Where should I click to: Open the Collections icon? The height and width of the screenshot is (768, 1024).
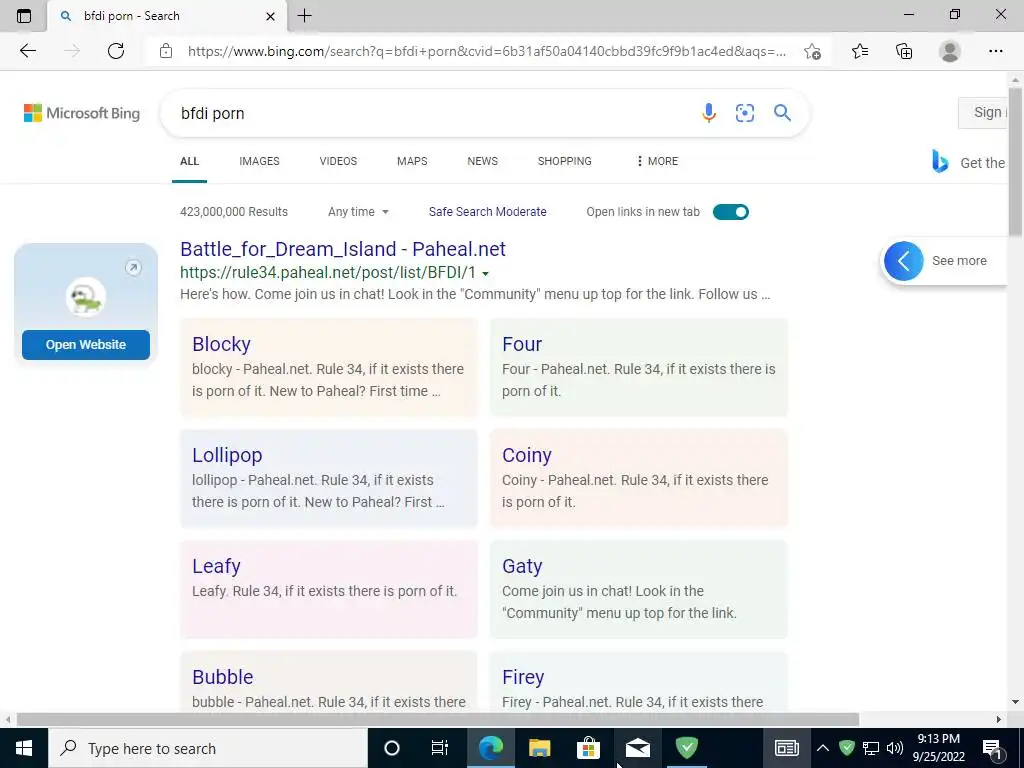(x=904, y=51)
